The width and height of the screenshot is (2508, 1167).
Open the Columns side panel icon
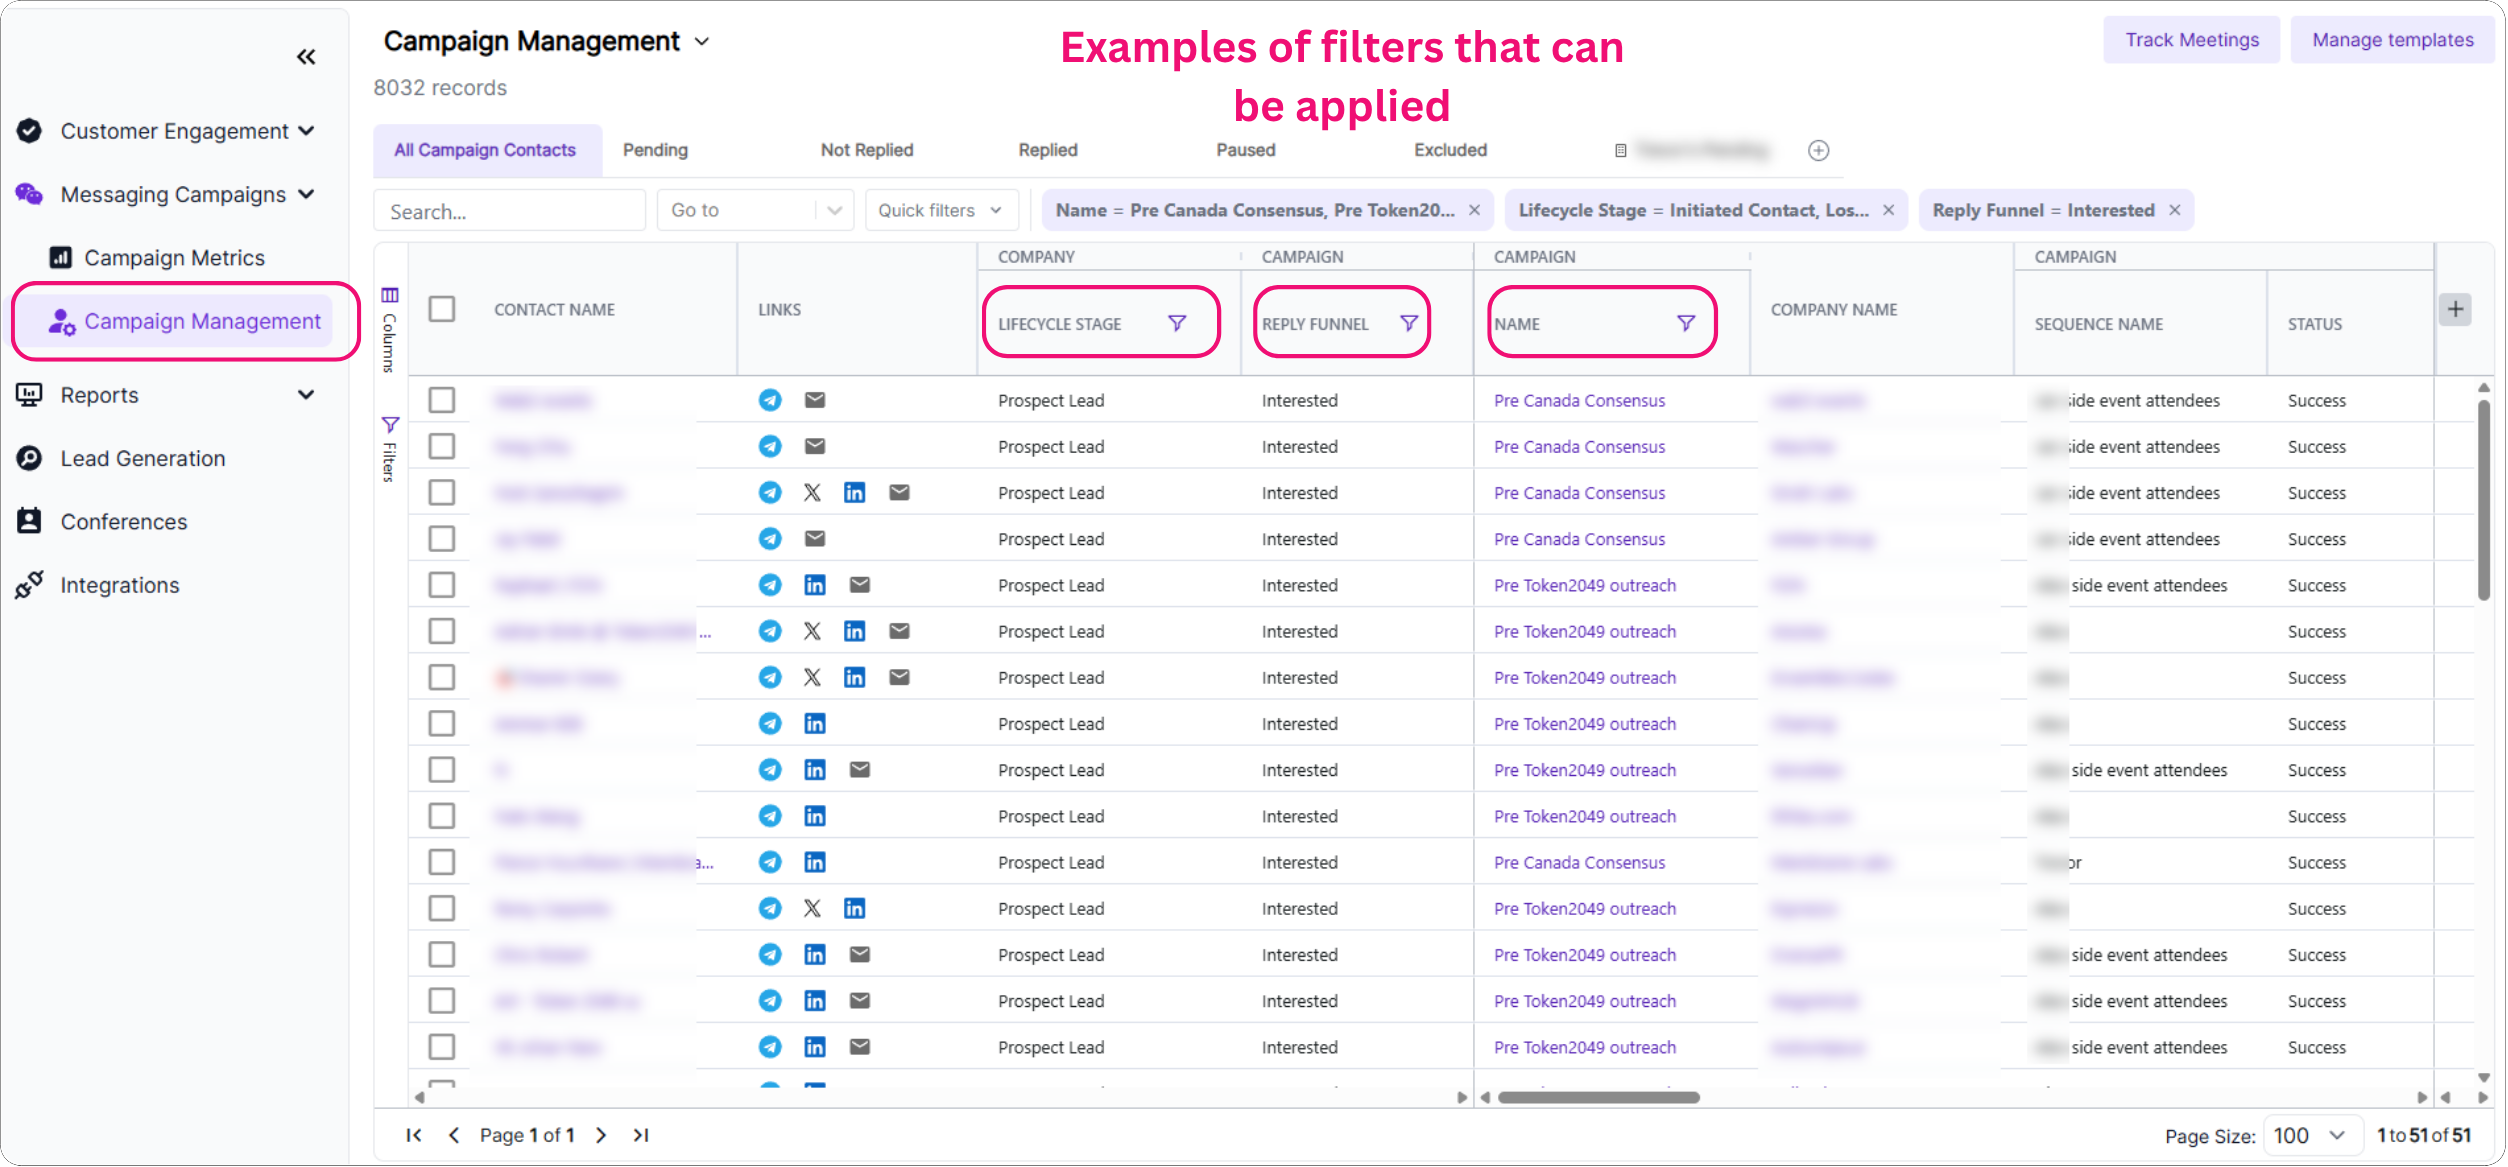pyautogui.click(x=390, y=296)
